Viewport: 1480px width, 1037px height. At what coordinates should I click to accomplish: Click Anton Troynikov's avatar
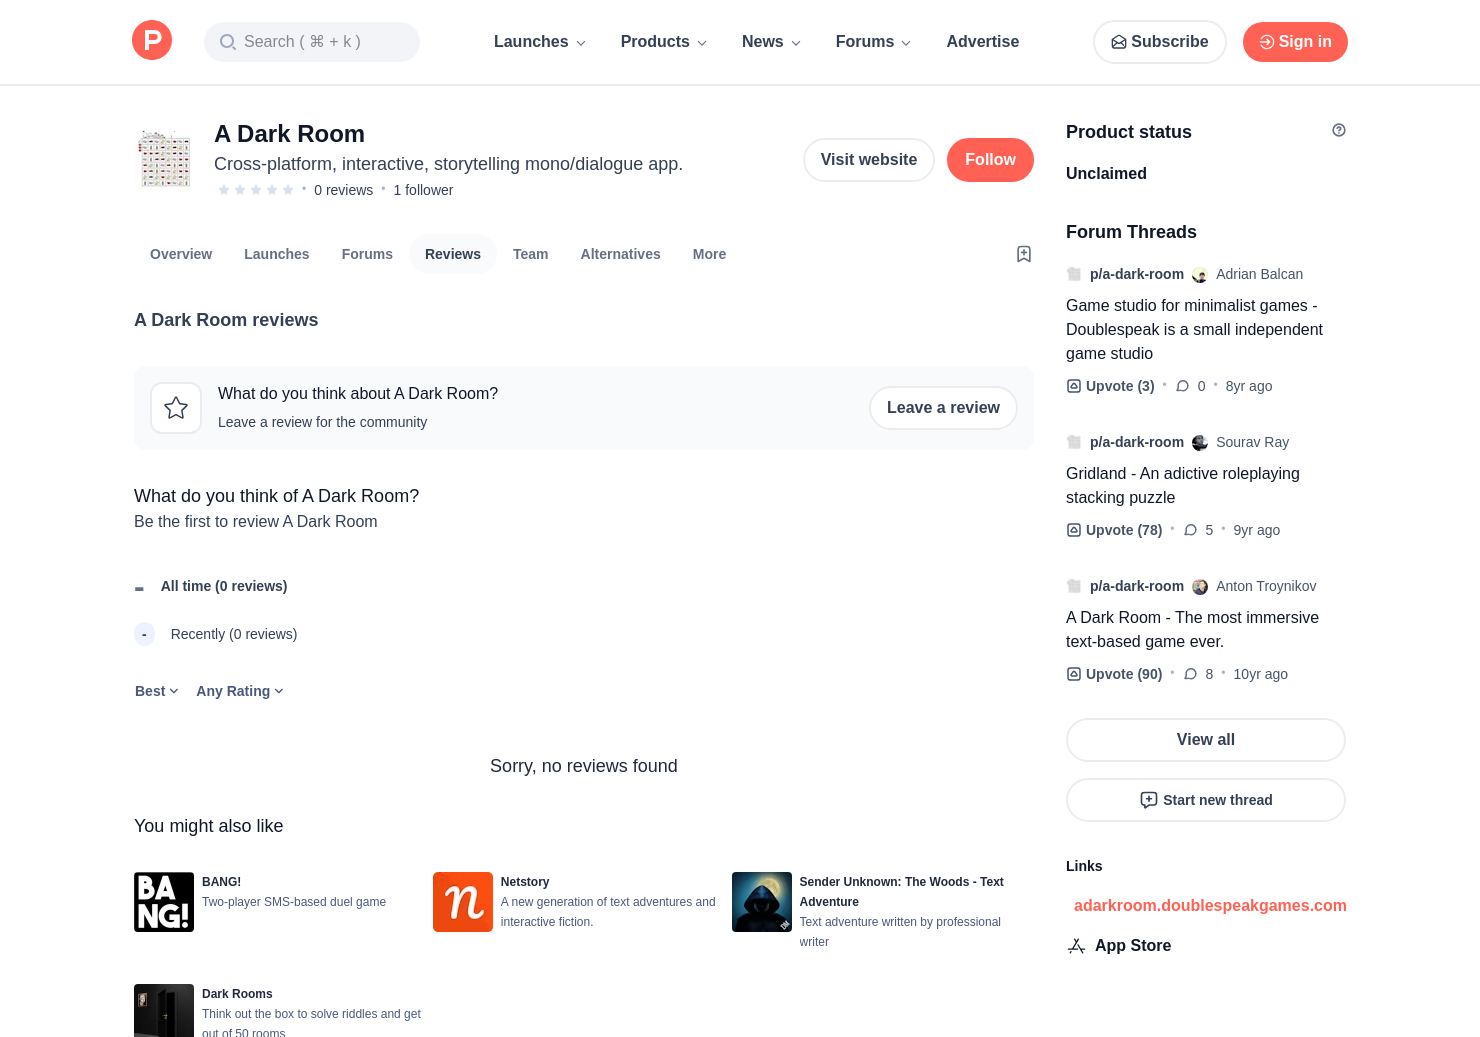[1200, 587]
